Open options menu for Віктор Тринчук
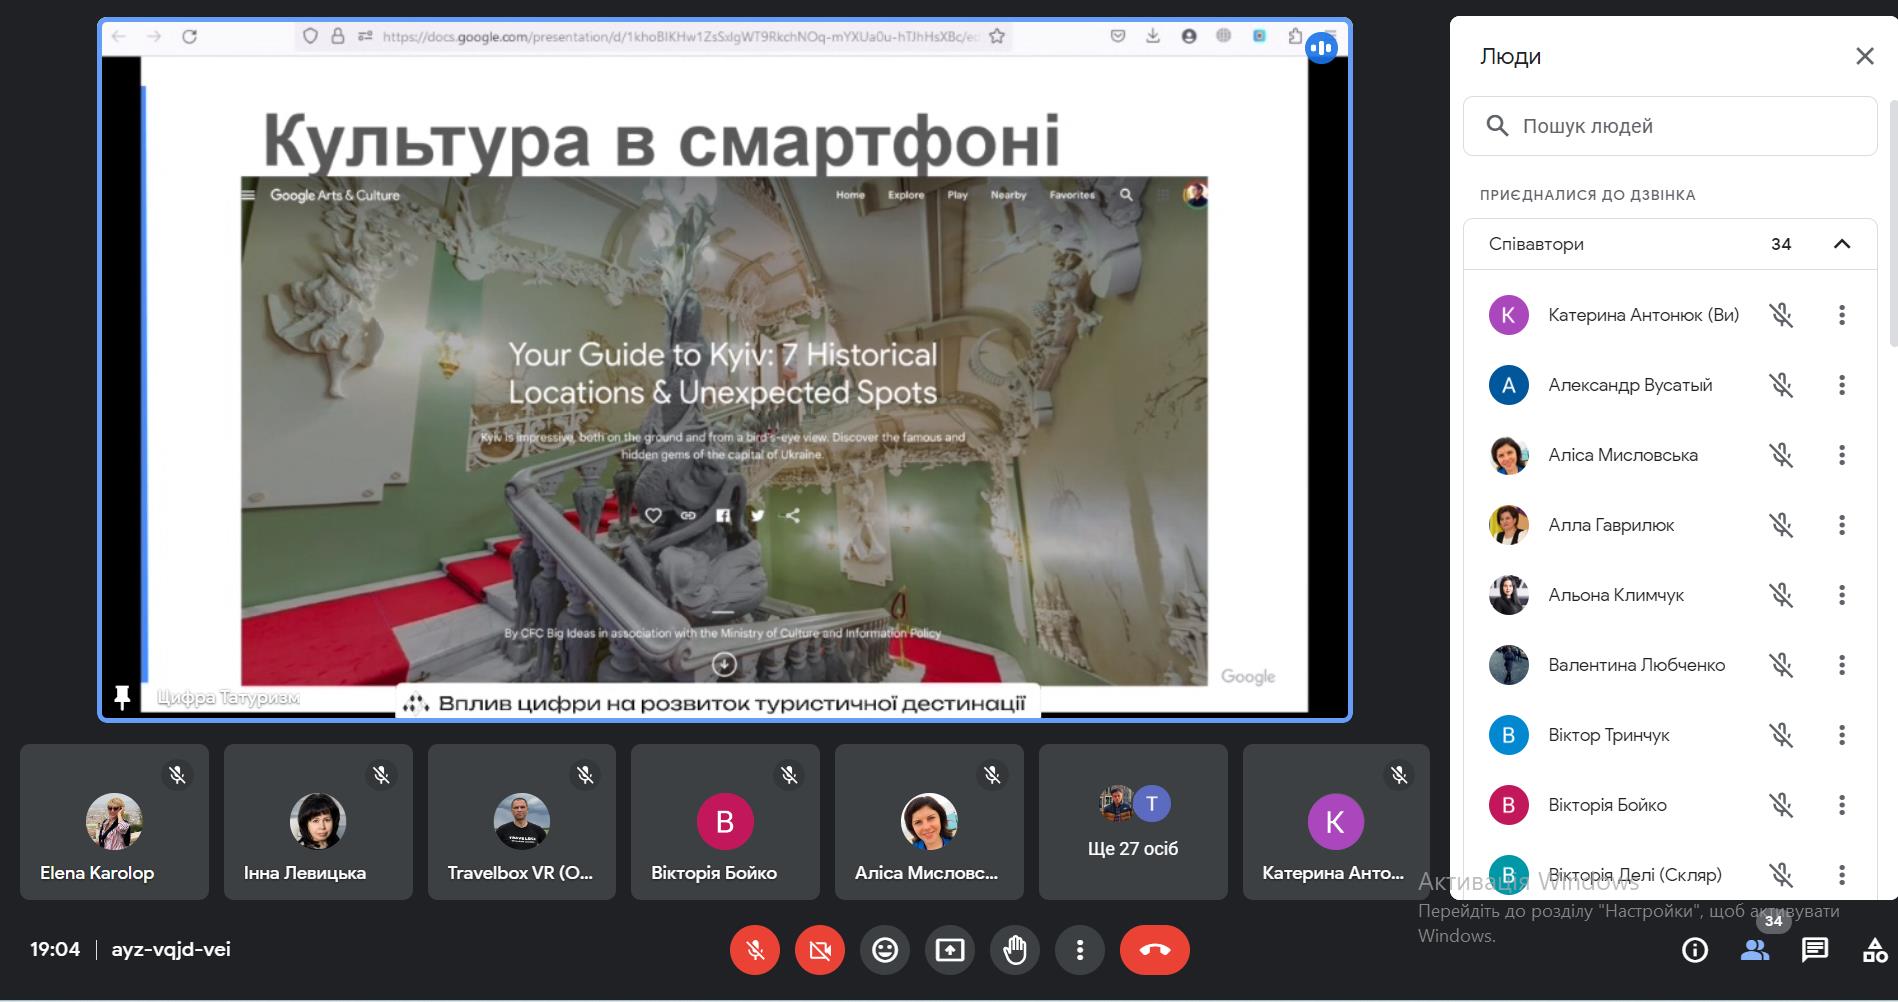 (x=1841, y=735)
